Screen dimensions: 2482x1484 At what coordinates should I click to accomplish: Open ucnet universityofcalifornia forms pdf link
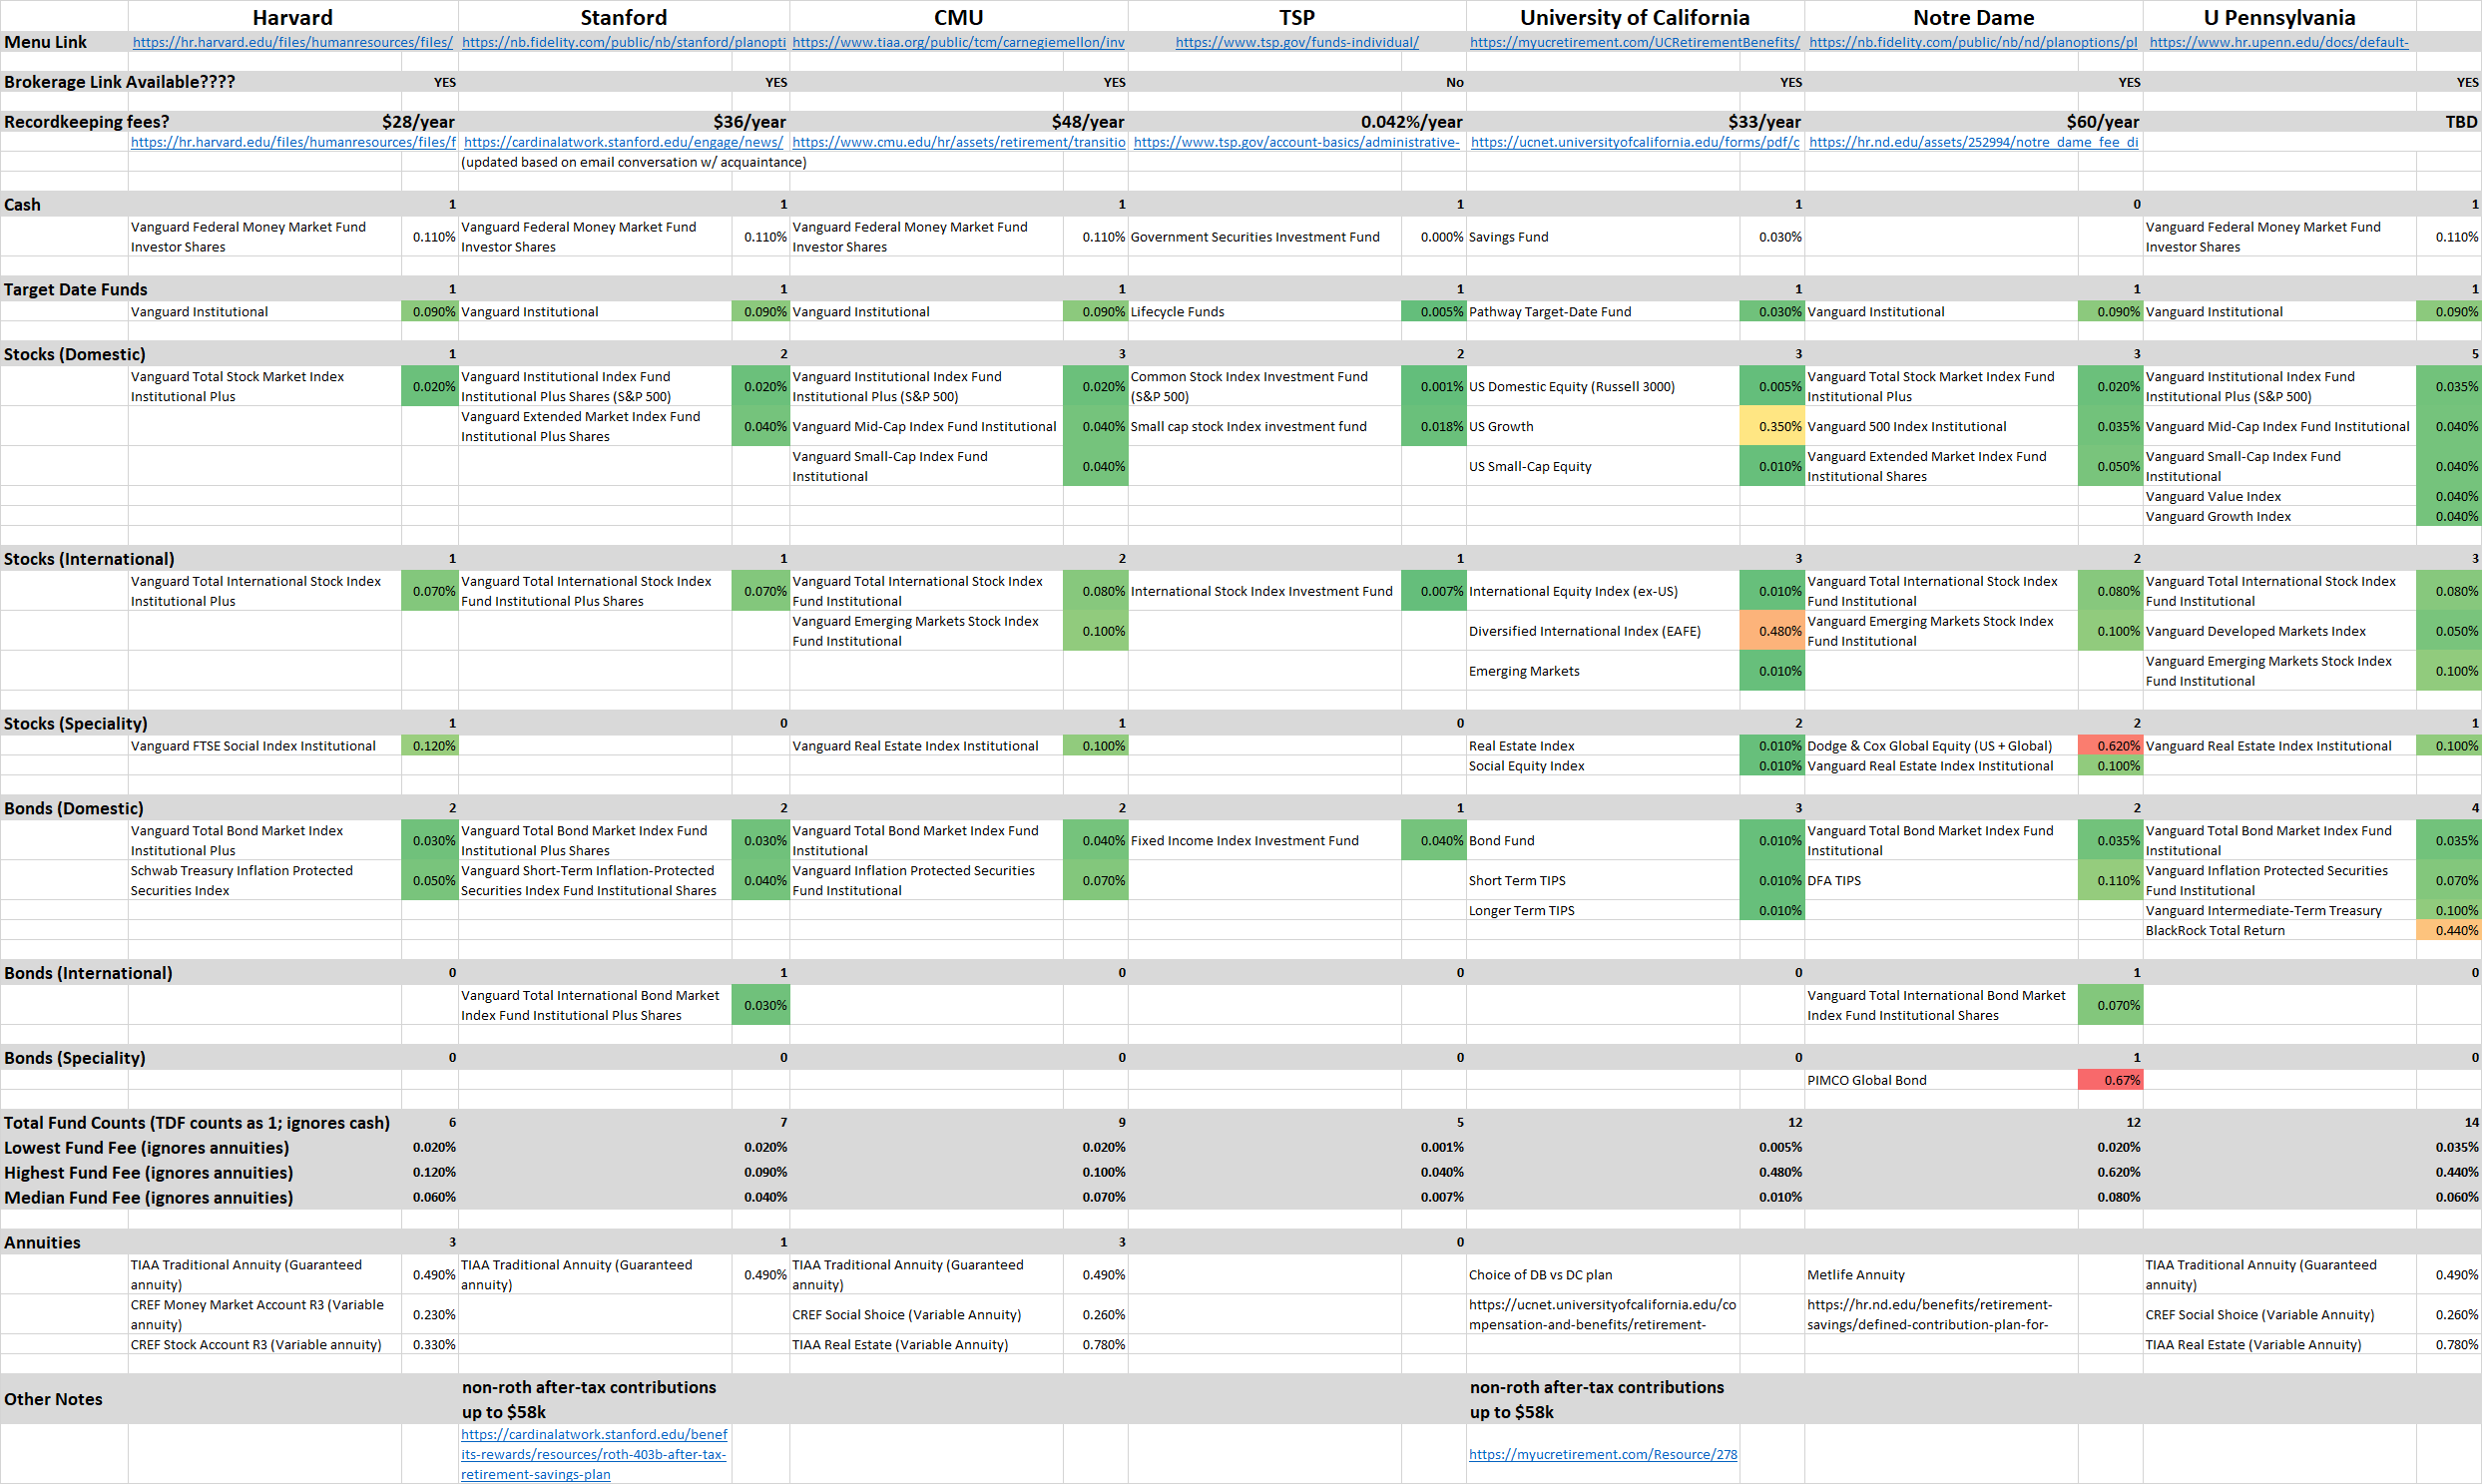pyautogui.click(x=1635, y=142)
